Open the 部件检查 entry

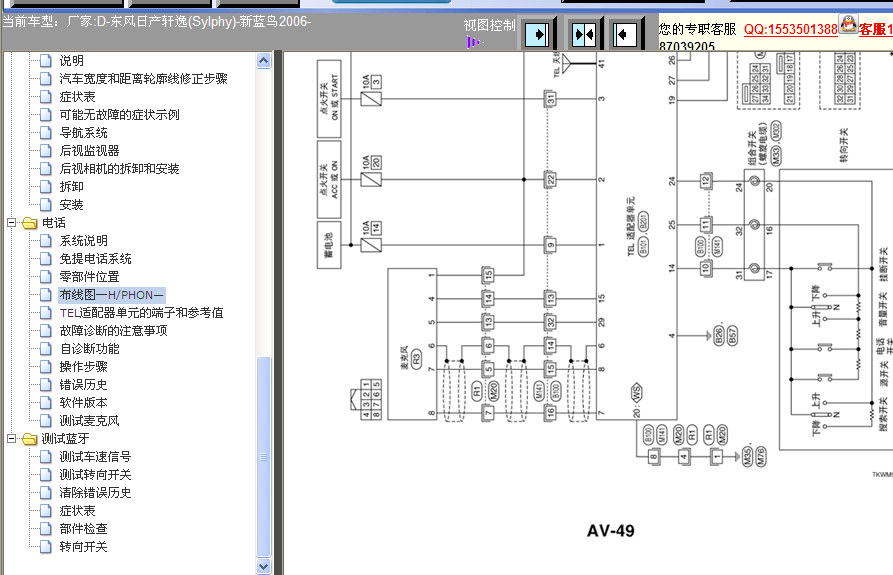click(84, 528)
